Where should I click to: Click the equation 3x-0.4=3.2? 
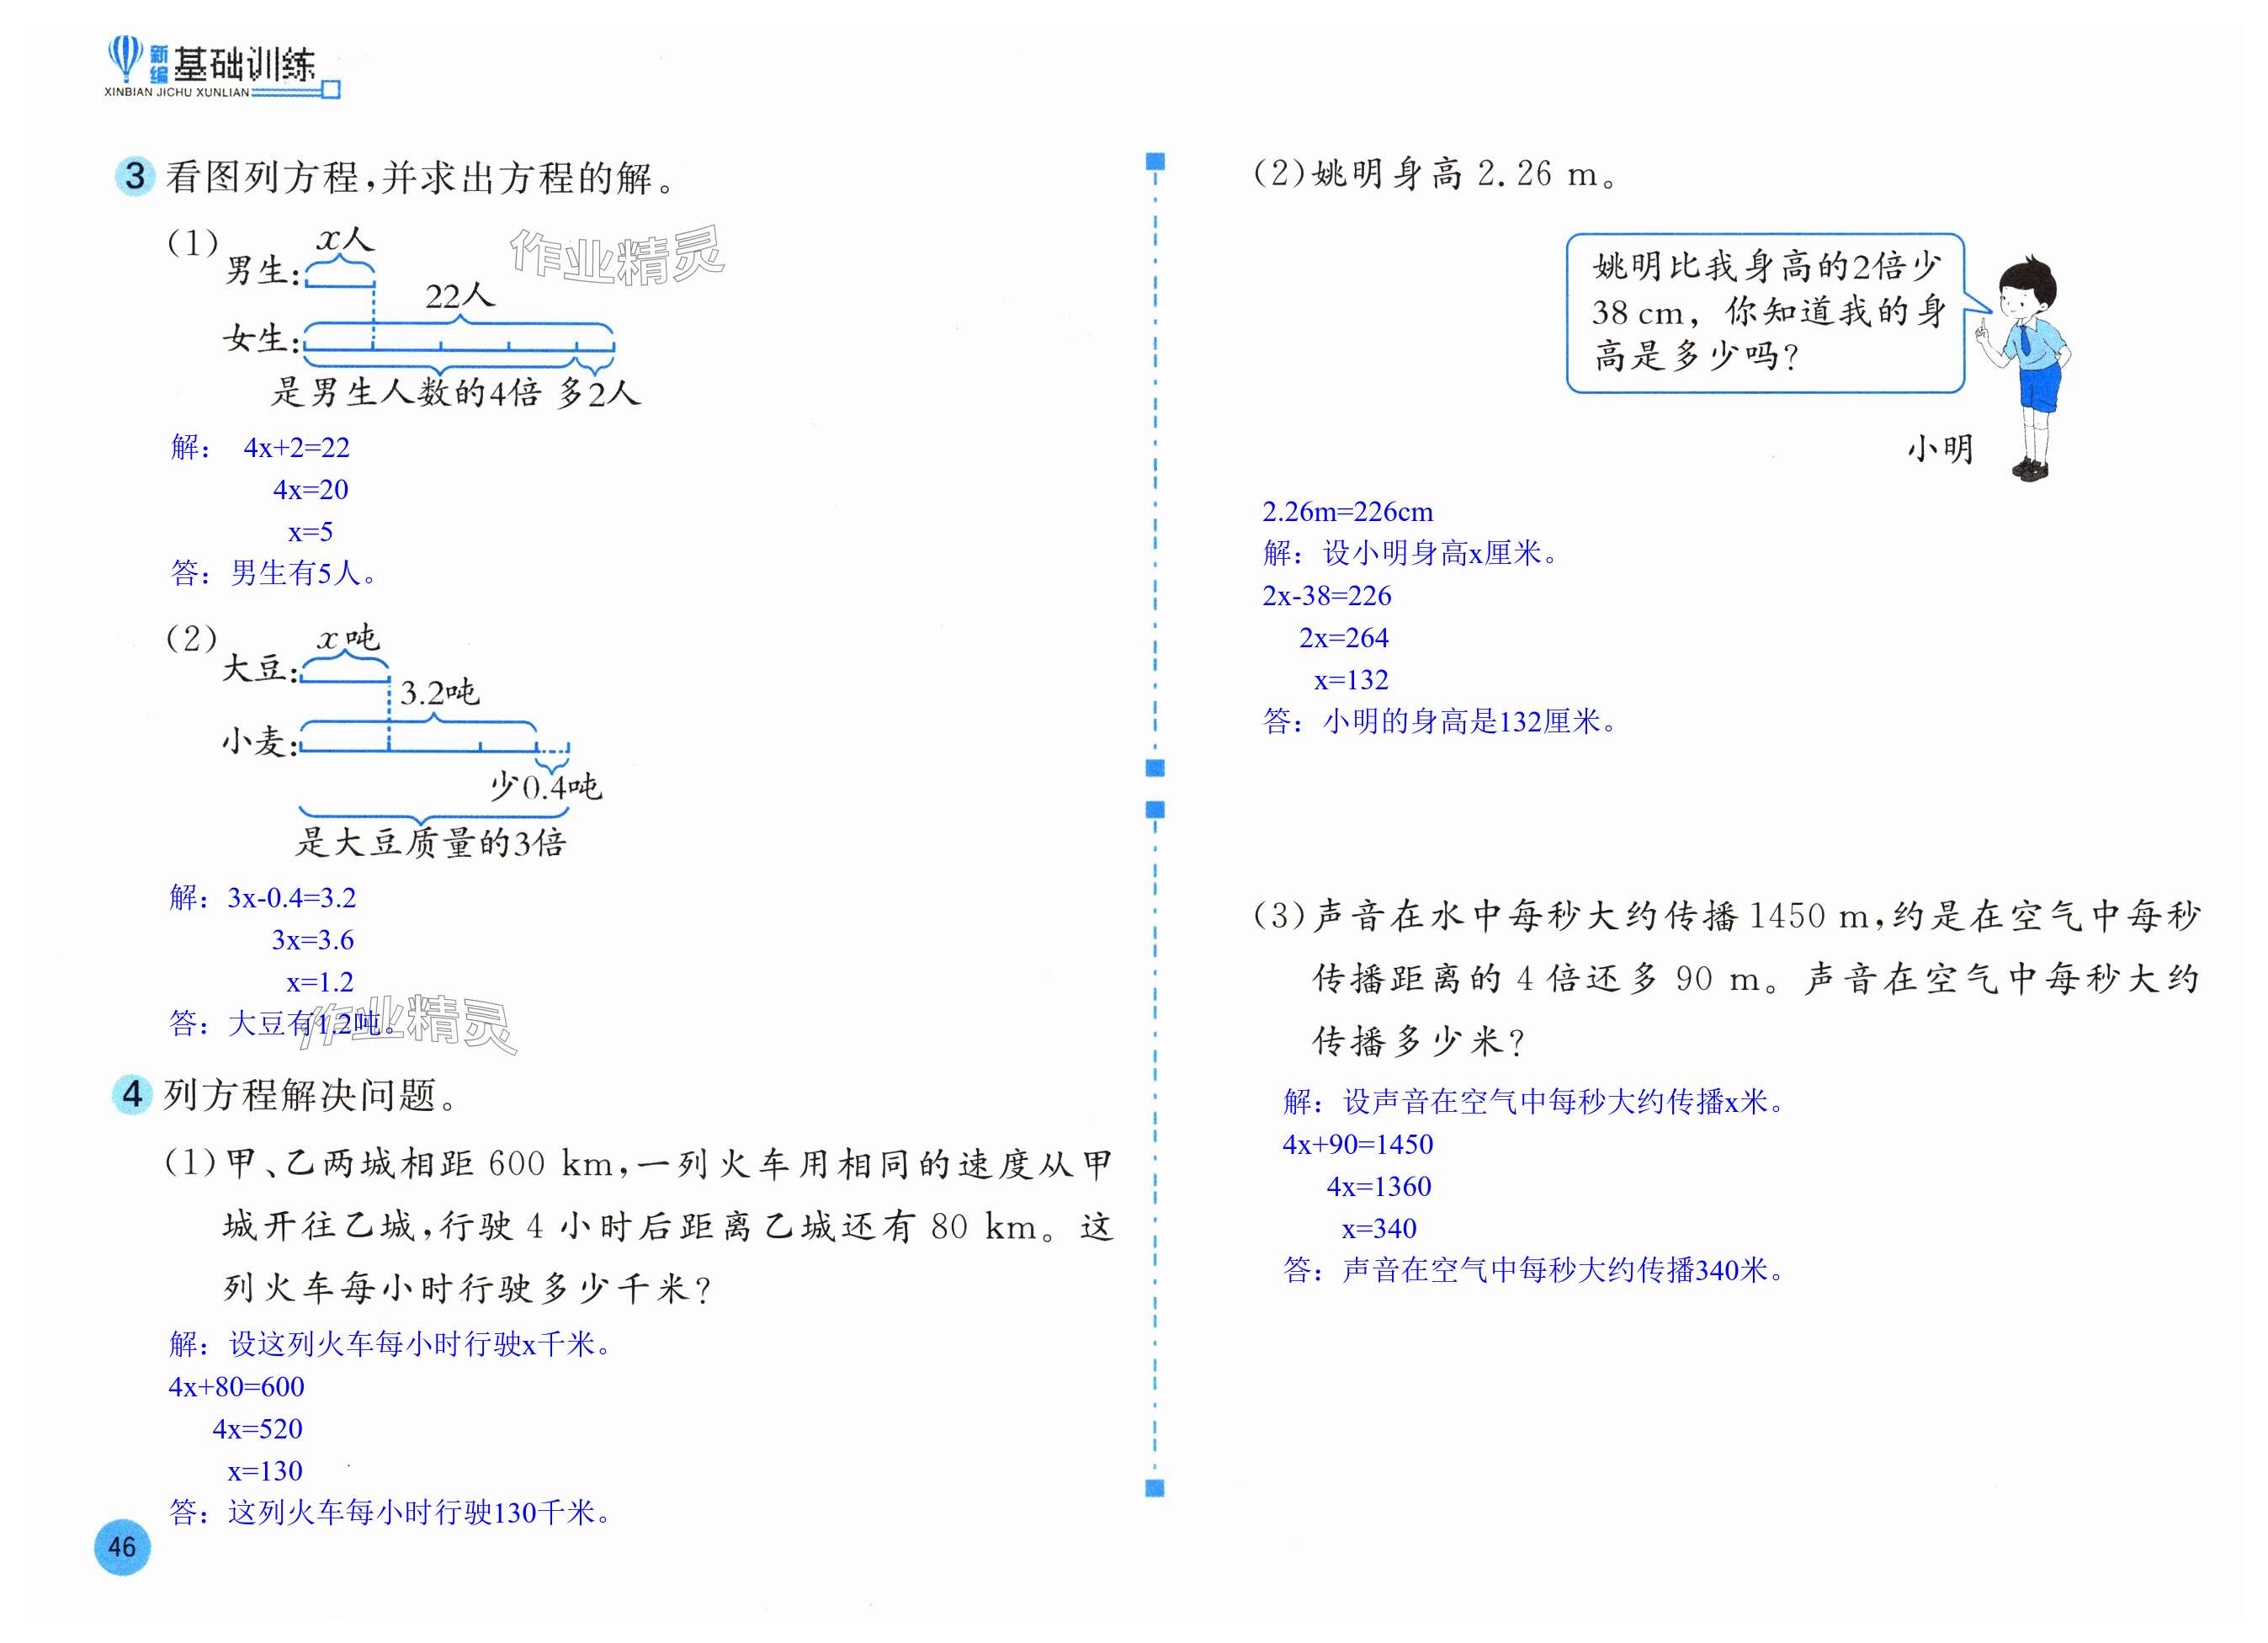click(292, 897)
